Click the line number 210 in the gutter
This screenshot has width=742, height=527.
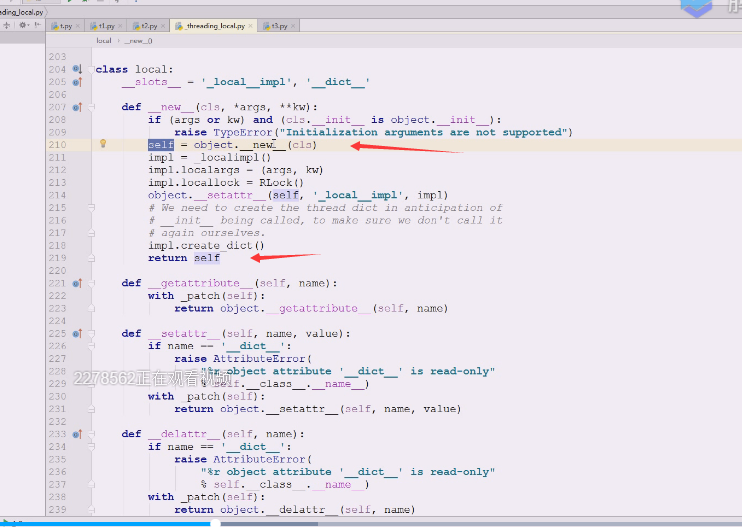57,145
